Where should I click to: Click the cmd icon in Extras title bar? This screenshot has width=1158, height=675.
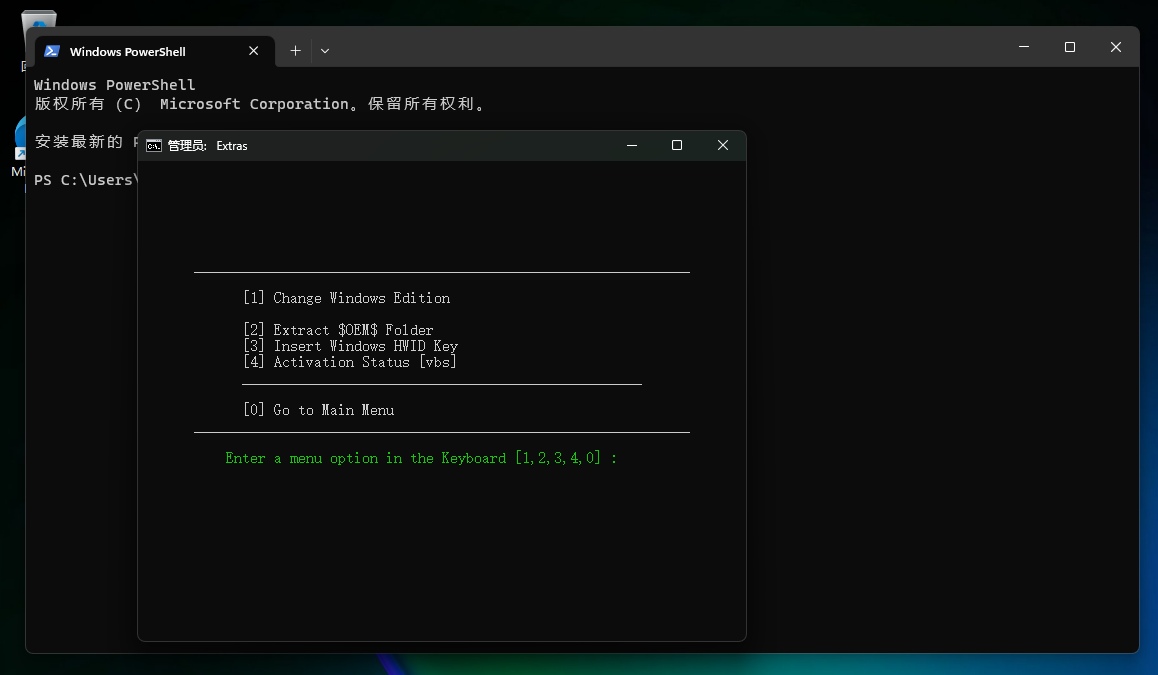154,146
